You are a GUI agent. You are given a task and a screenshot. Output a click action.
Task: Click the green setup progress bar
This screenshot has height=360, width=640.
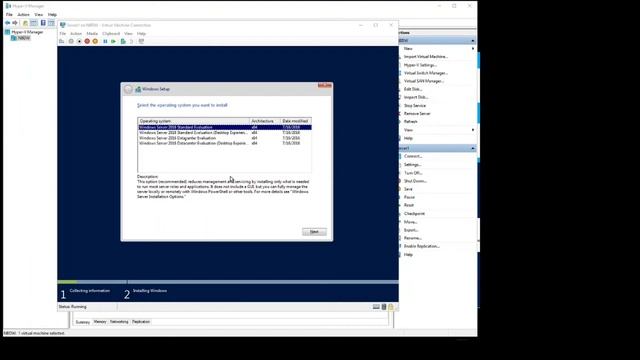[x=67, y=282]
